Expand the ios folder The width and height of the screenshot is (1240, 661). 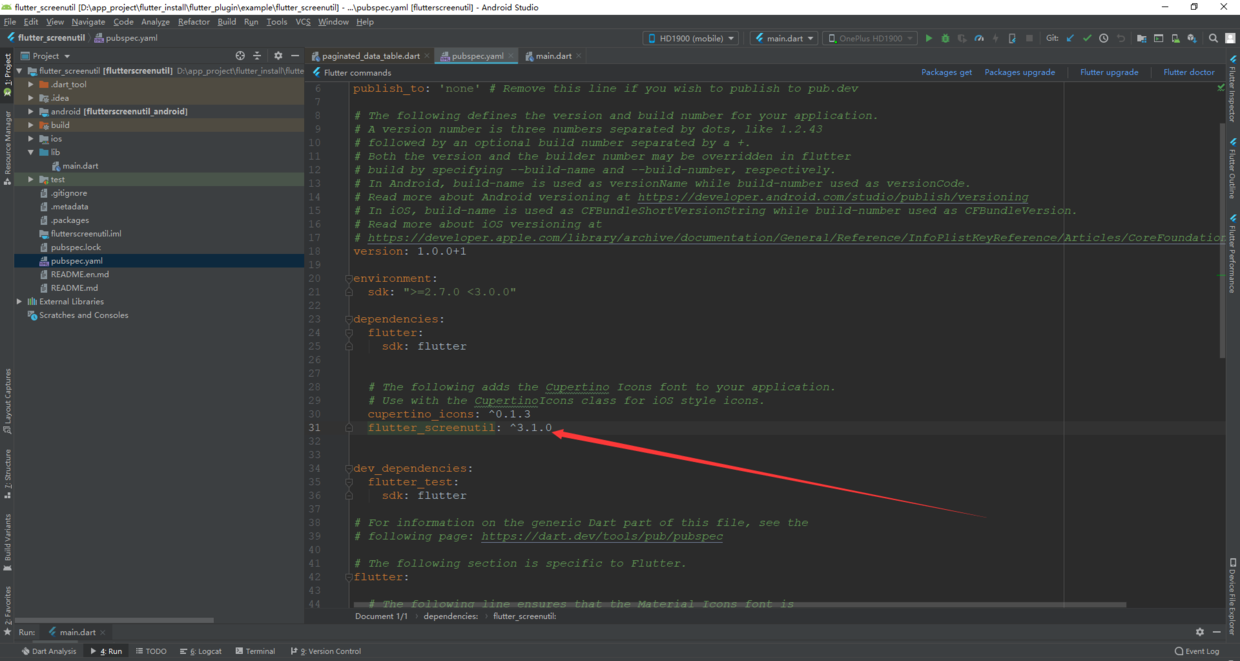click(x=31, y=139)
